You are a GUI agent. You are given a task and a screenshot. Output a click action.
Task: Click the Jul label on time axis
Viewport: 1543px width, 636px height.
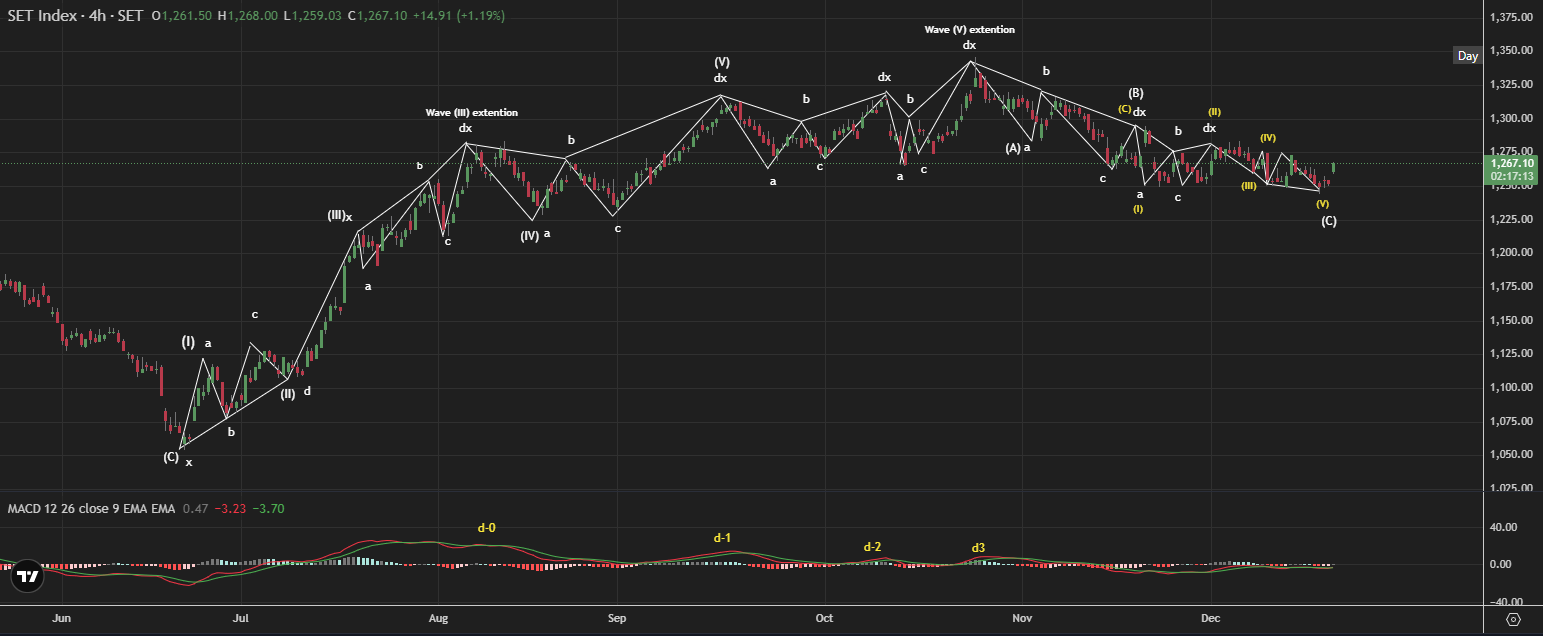point(241,619)
